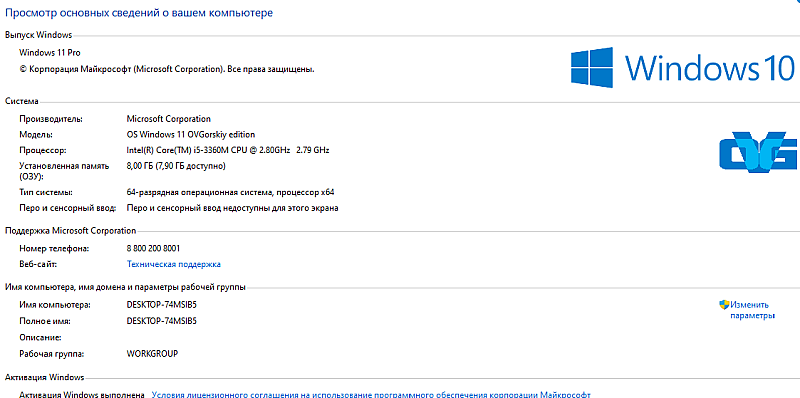
Task: Click the computer name DESKTOP-74MSIB5 value
Action: [162, 305]
